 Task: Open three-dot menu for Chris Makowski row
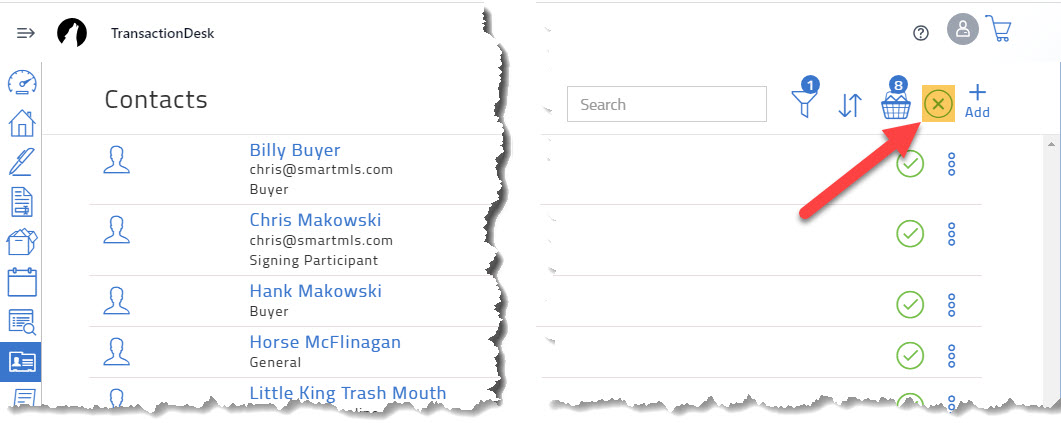pos(951,233)
